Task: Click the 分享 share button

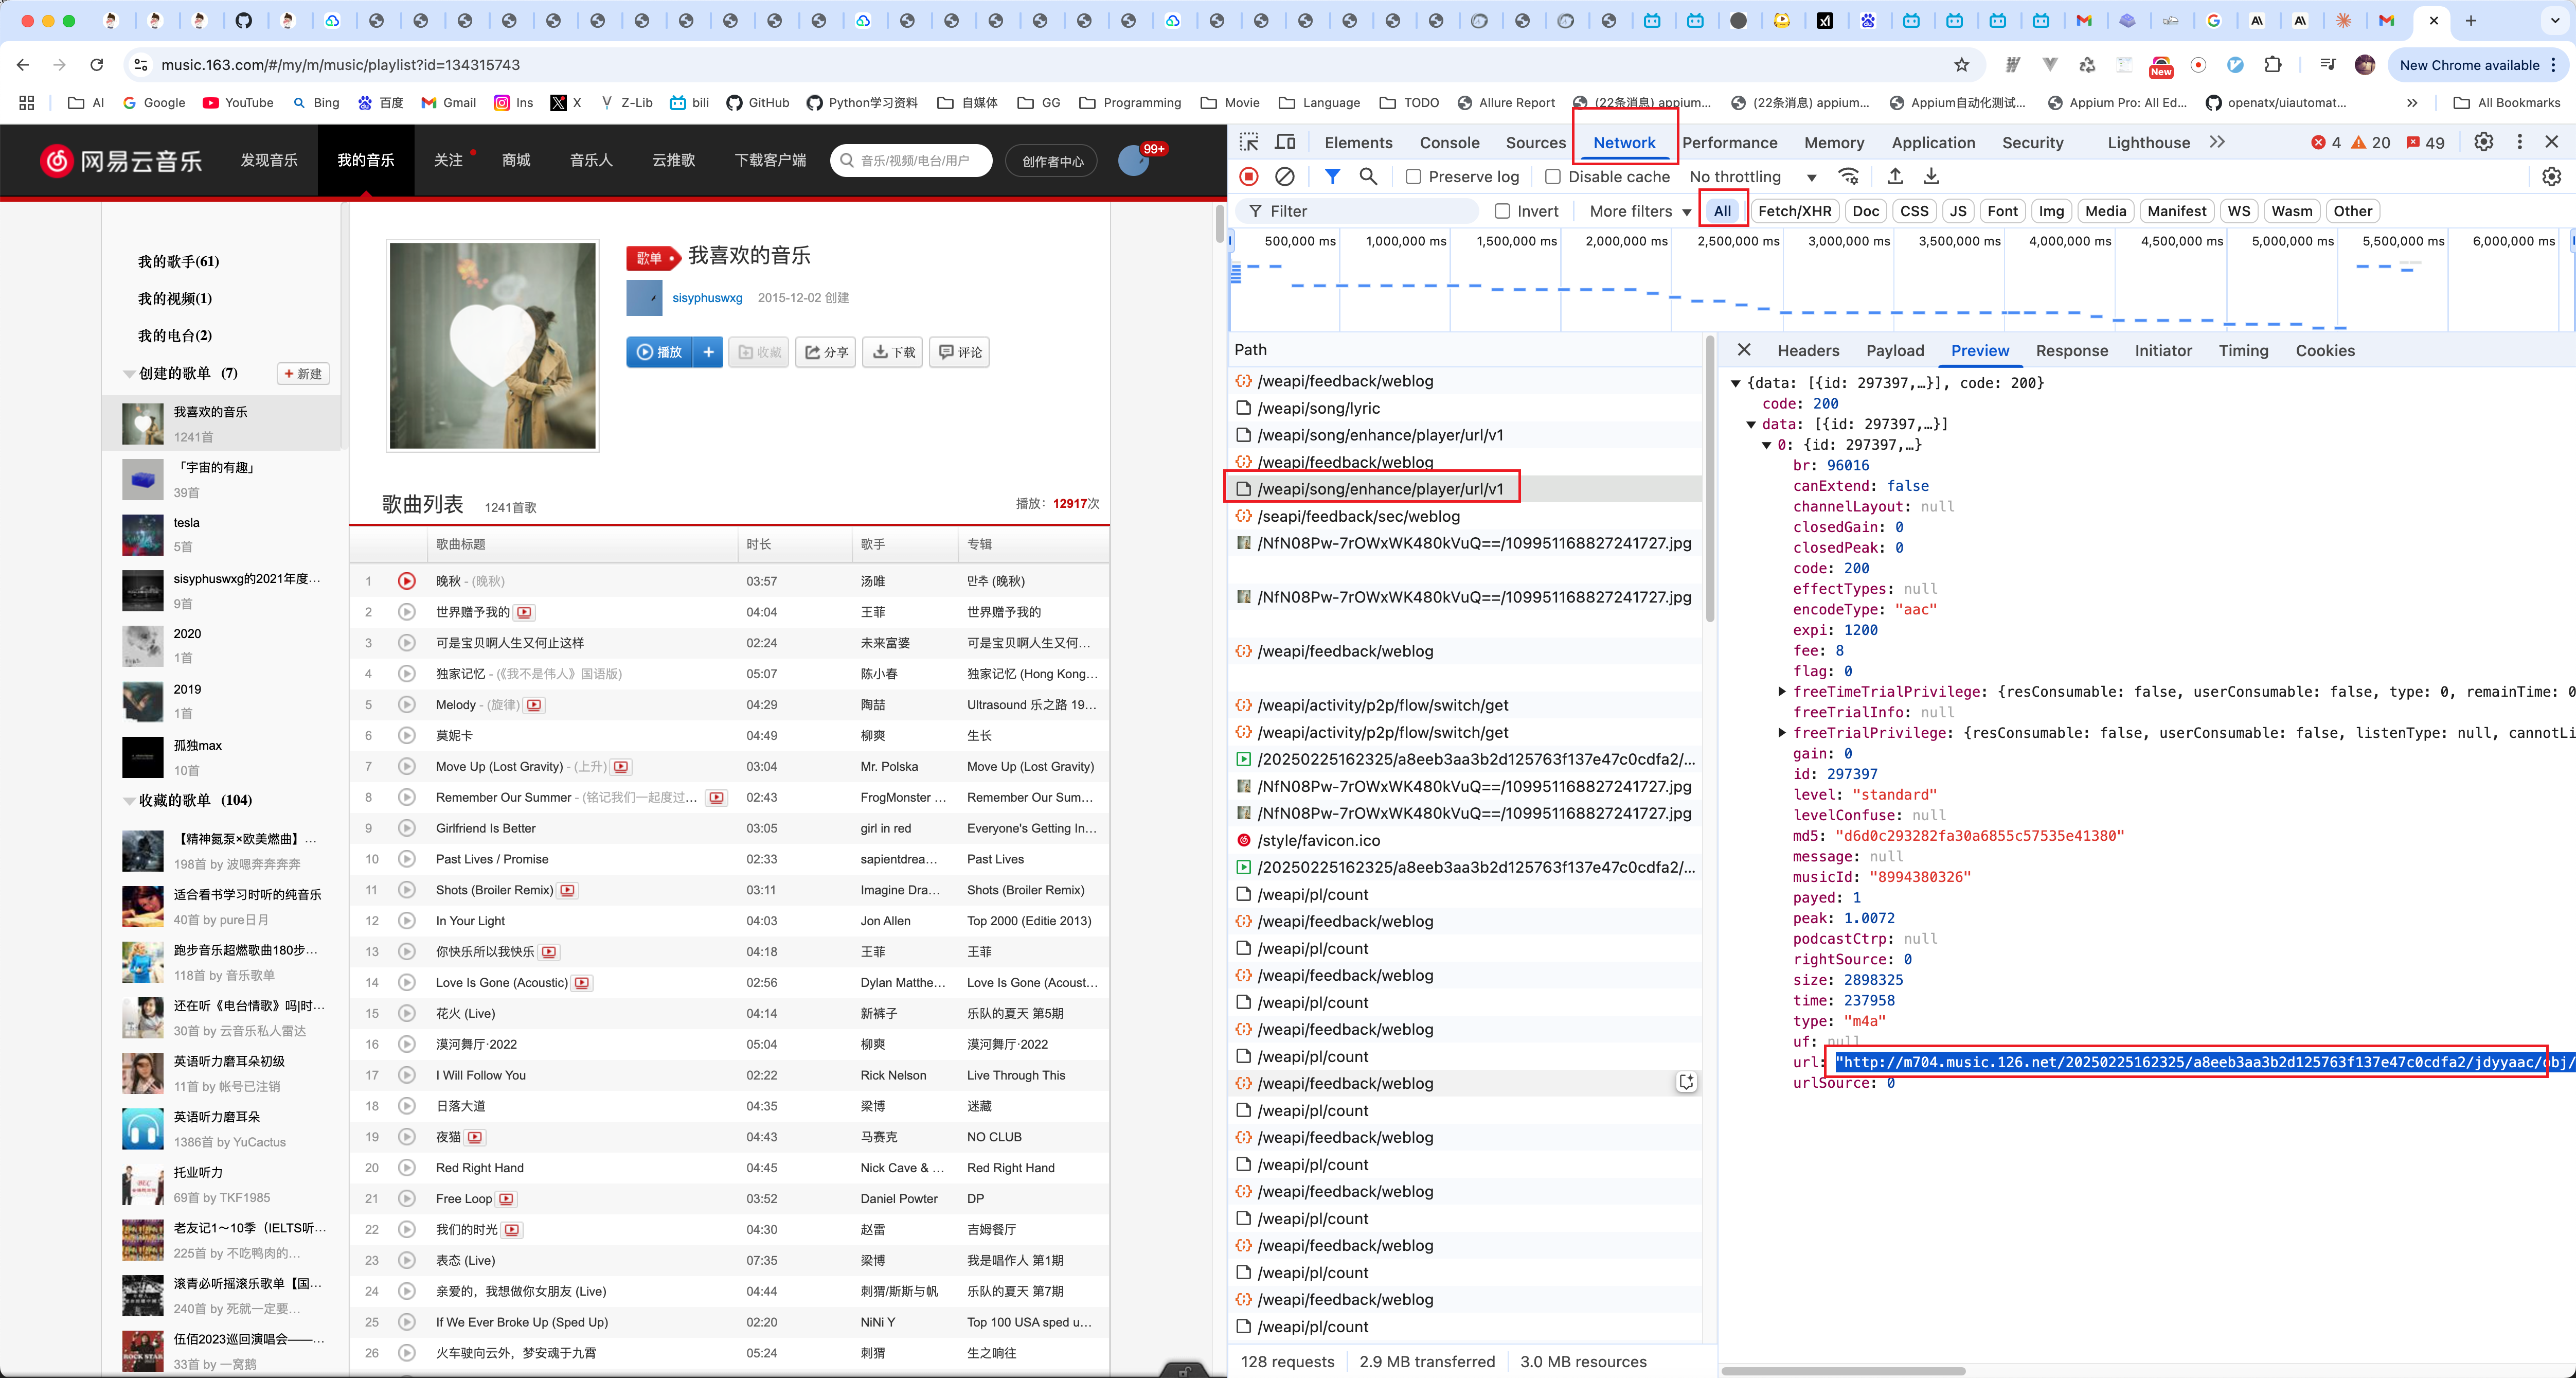Action: point(826,352)
